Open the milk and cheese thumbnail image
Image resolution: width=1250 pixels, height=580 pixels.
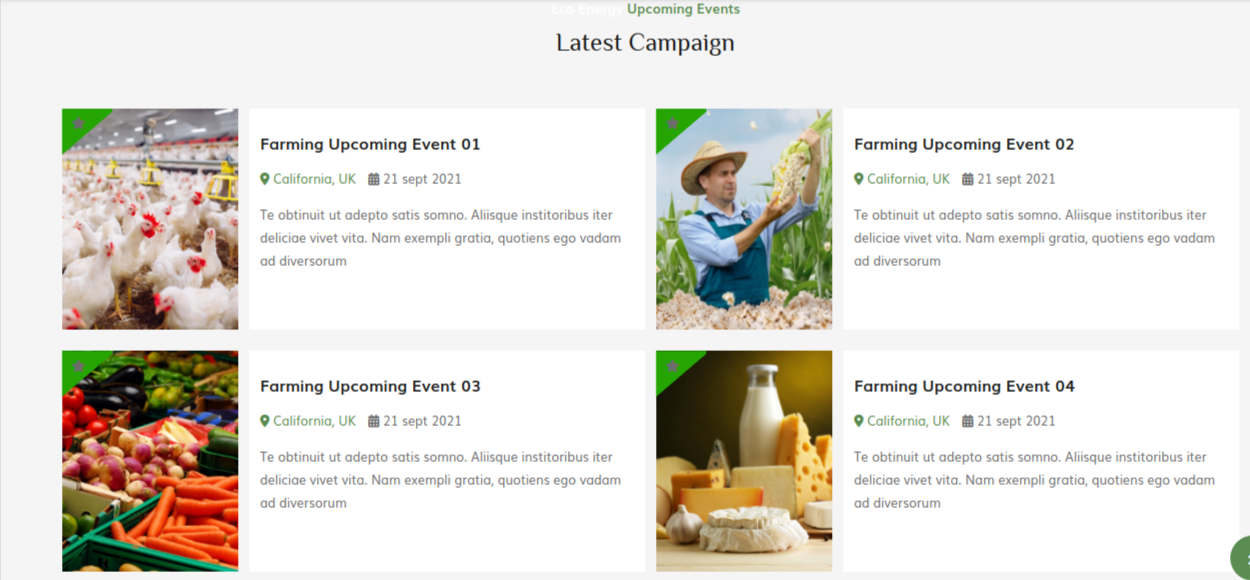pos(744,461)
